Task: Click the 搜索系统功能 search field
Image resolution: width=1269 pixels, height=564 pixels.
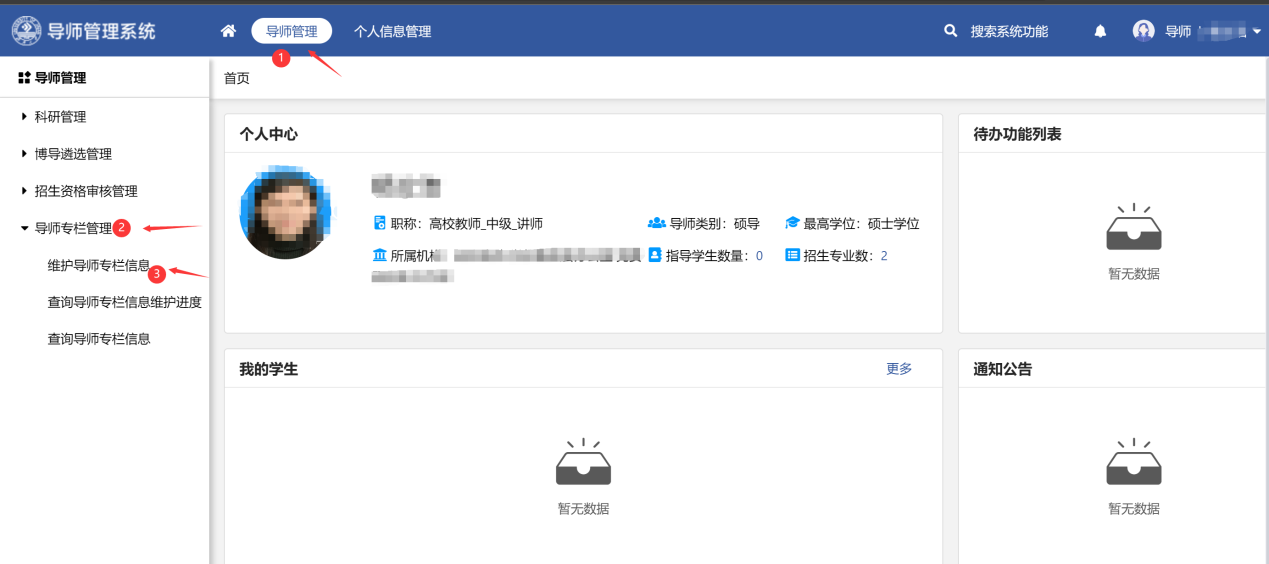Action: (x=1009, y=31)
